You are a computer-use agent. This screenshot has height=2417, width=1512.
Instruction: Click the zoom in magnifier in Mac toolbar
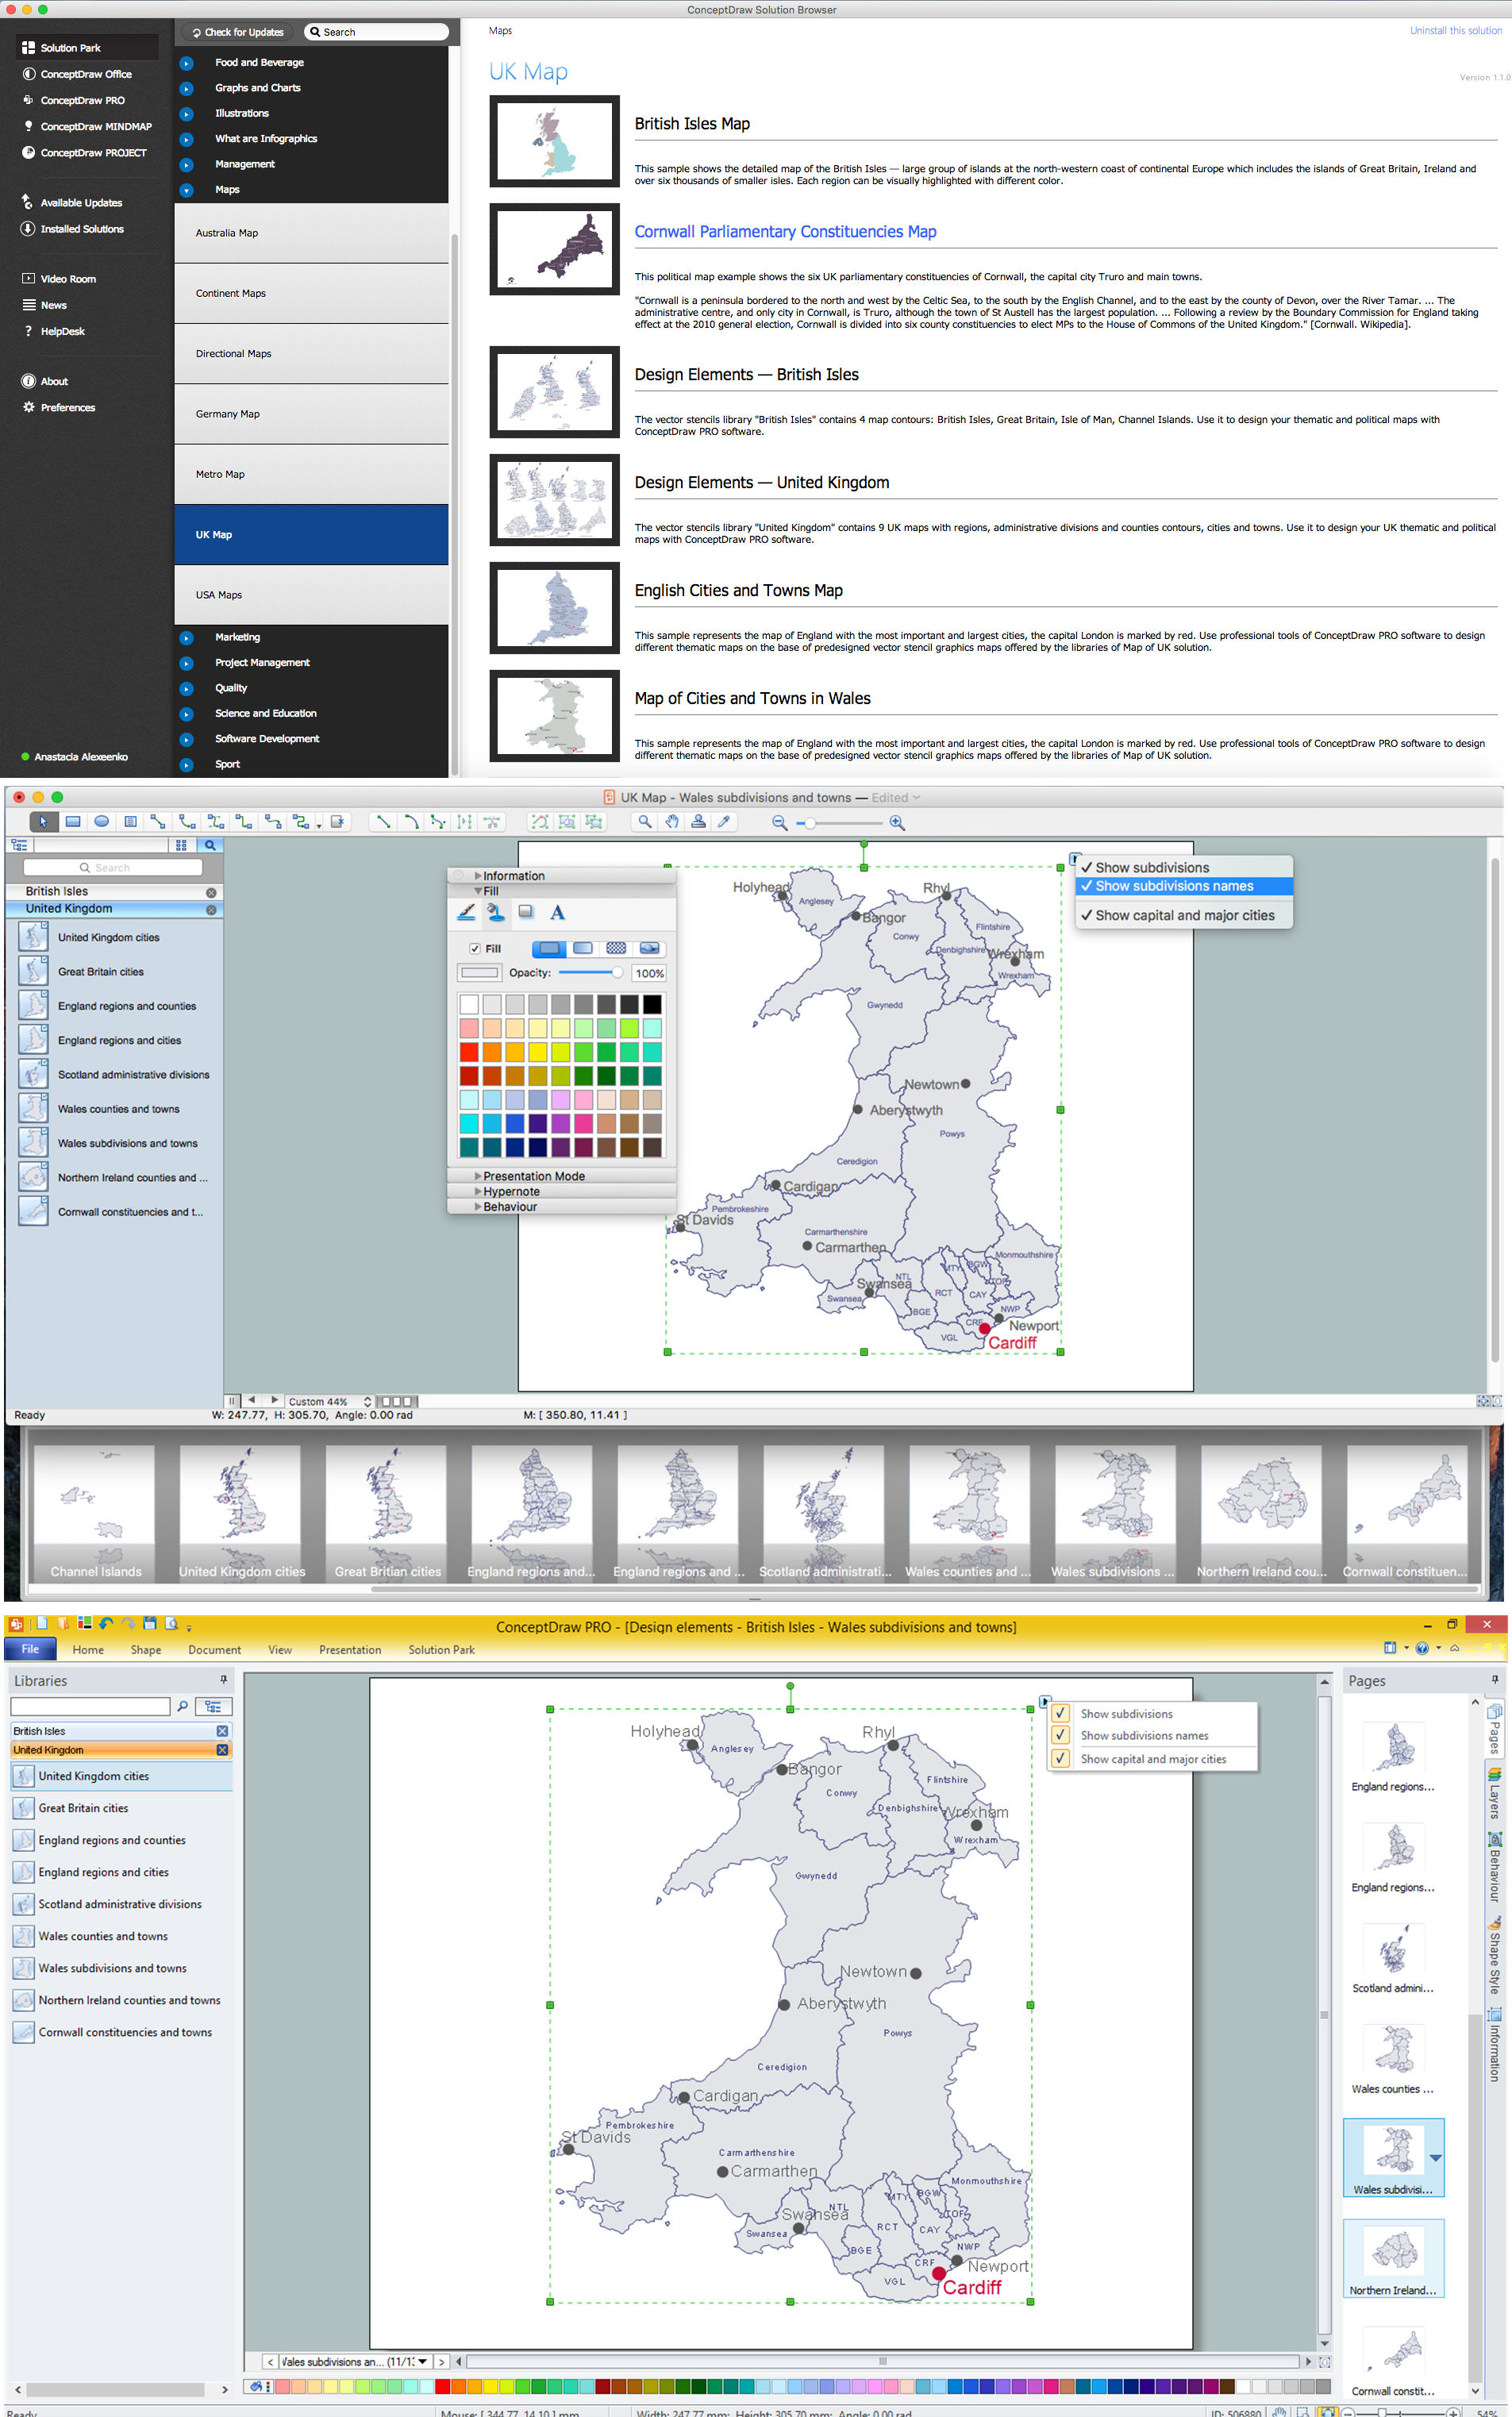point(897,822)
